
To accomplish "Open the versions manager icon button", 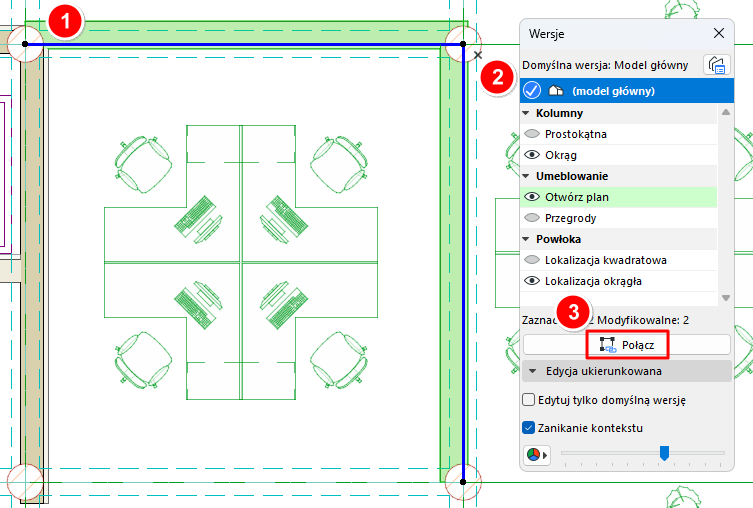I will [x=717, y=65].
